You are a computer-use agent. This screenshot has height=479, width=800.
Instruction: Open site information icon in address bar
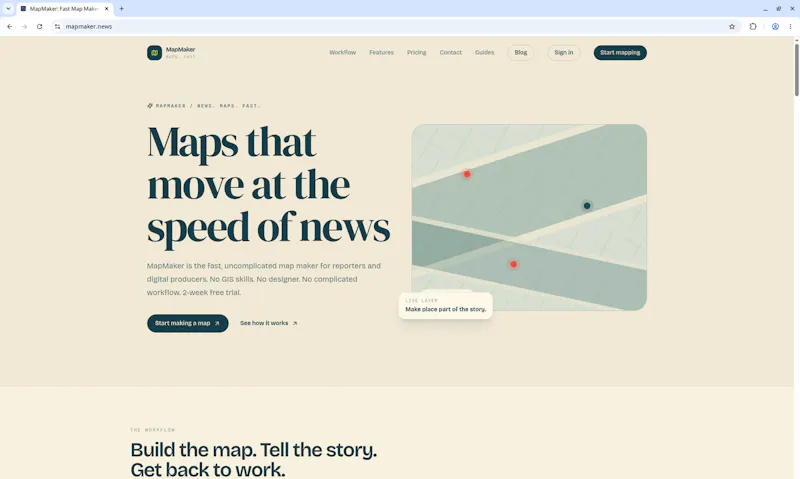pyautogui.click(x=57, y=27)
